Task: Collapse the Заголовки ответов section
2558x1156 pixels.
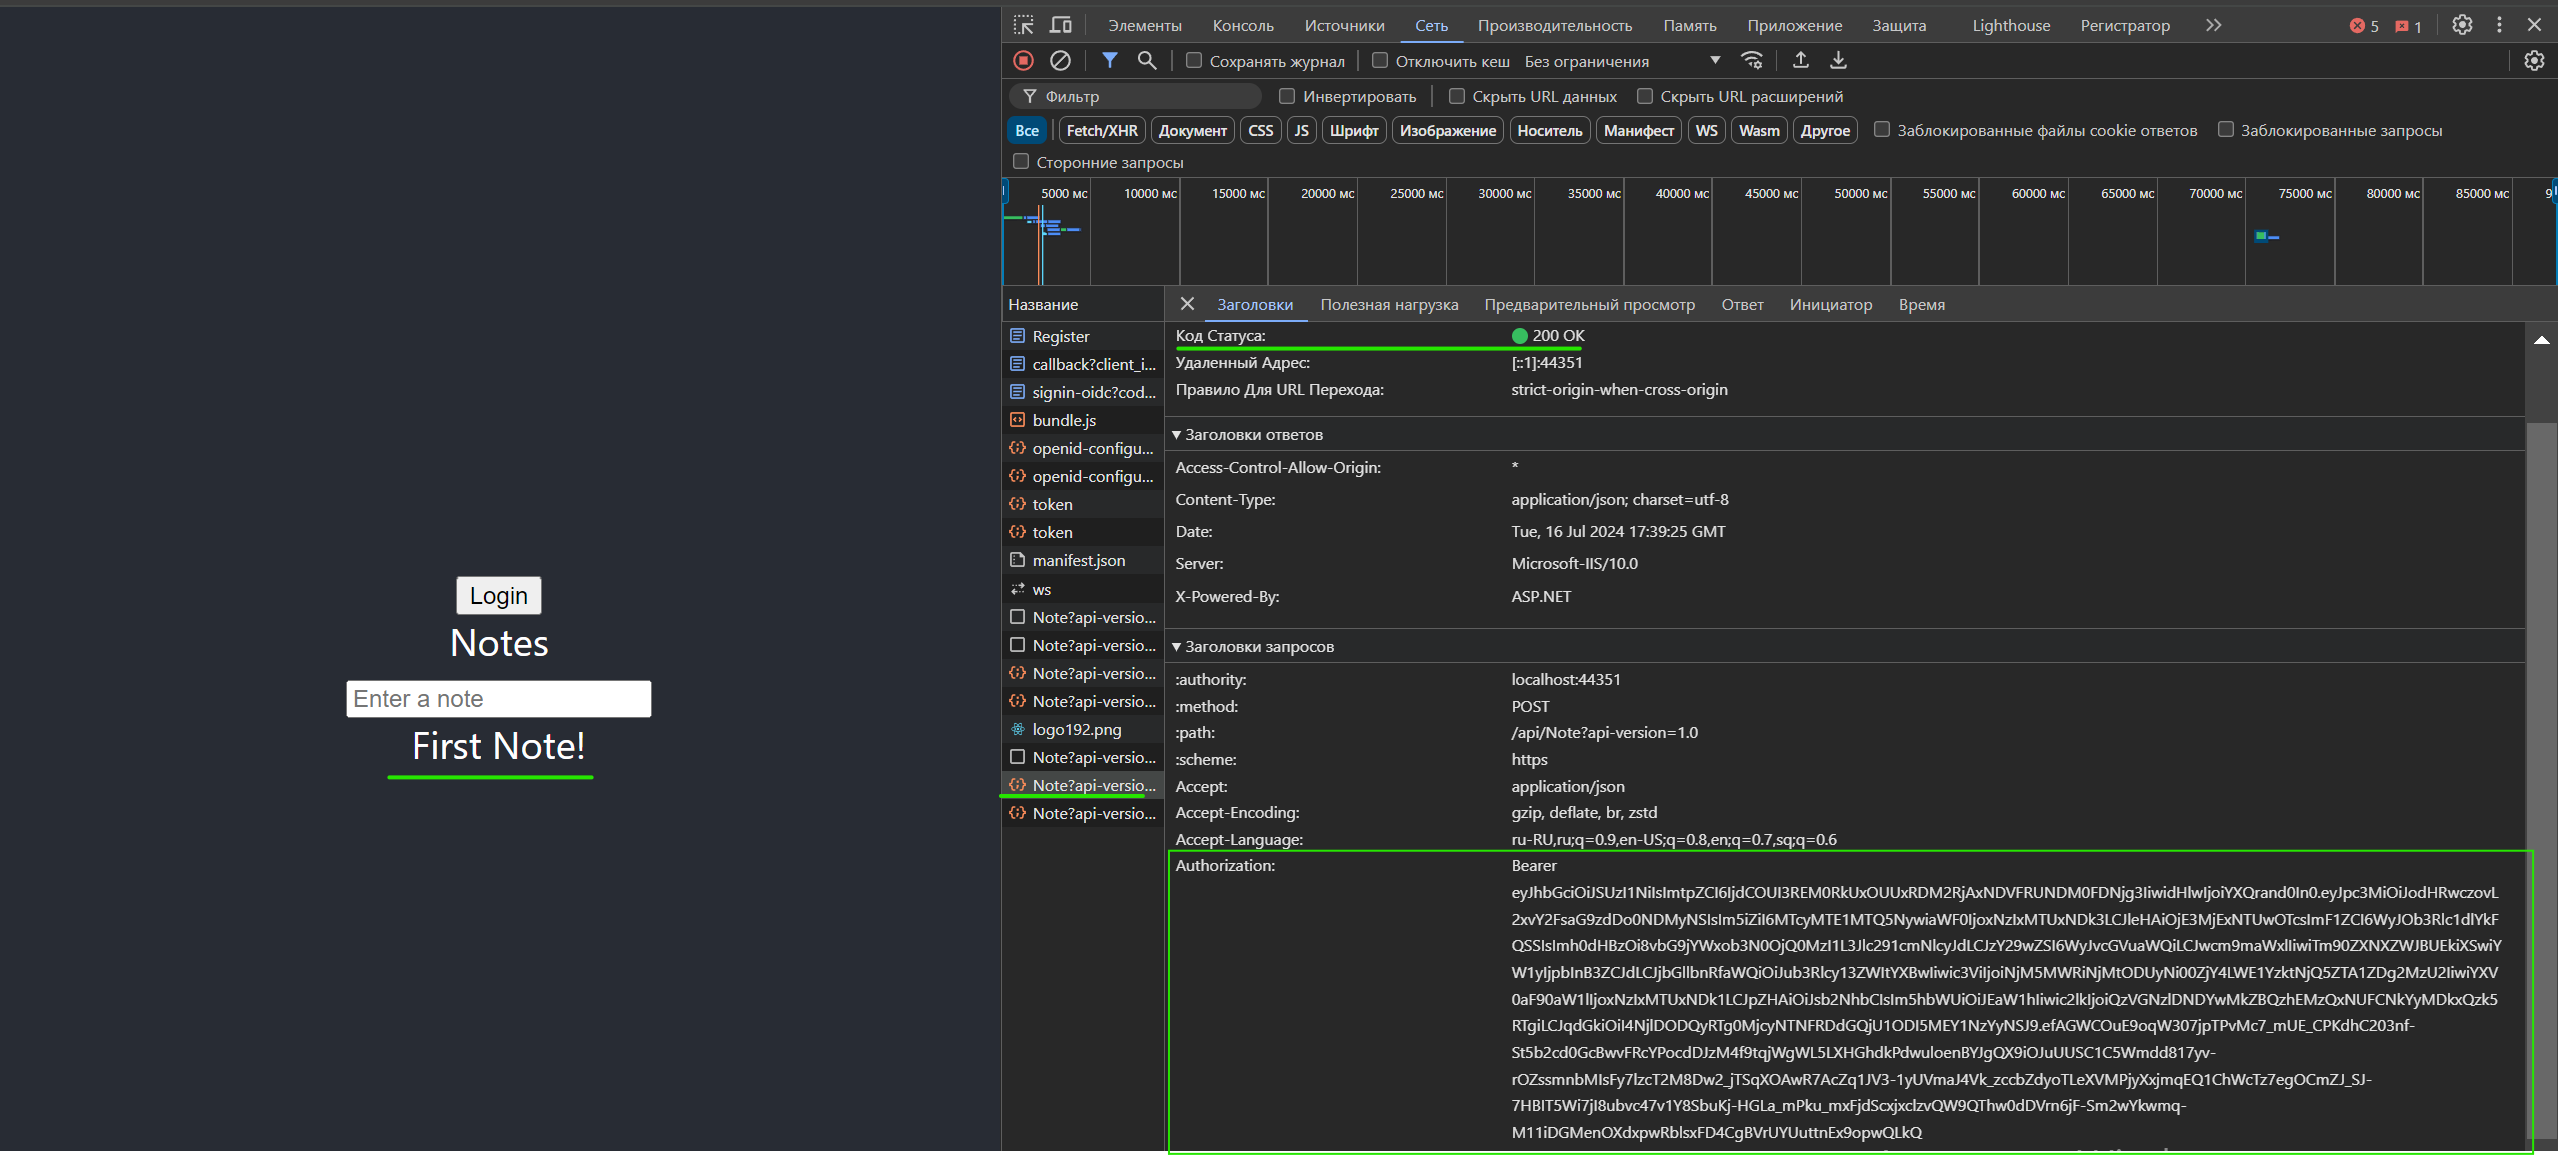Action: point(1177,435)
